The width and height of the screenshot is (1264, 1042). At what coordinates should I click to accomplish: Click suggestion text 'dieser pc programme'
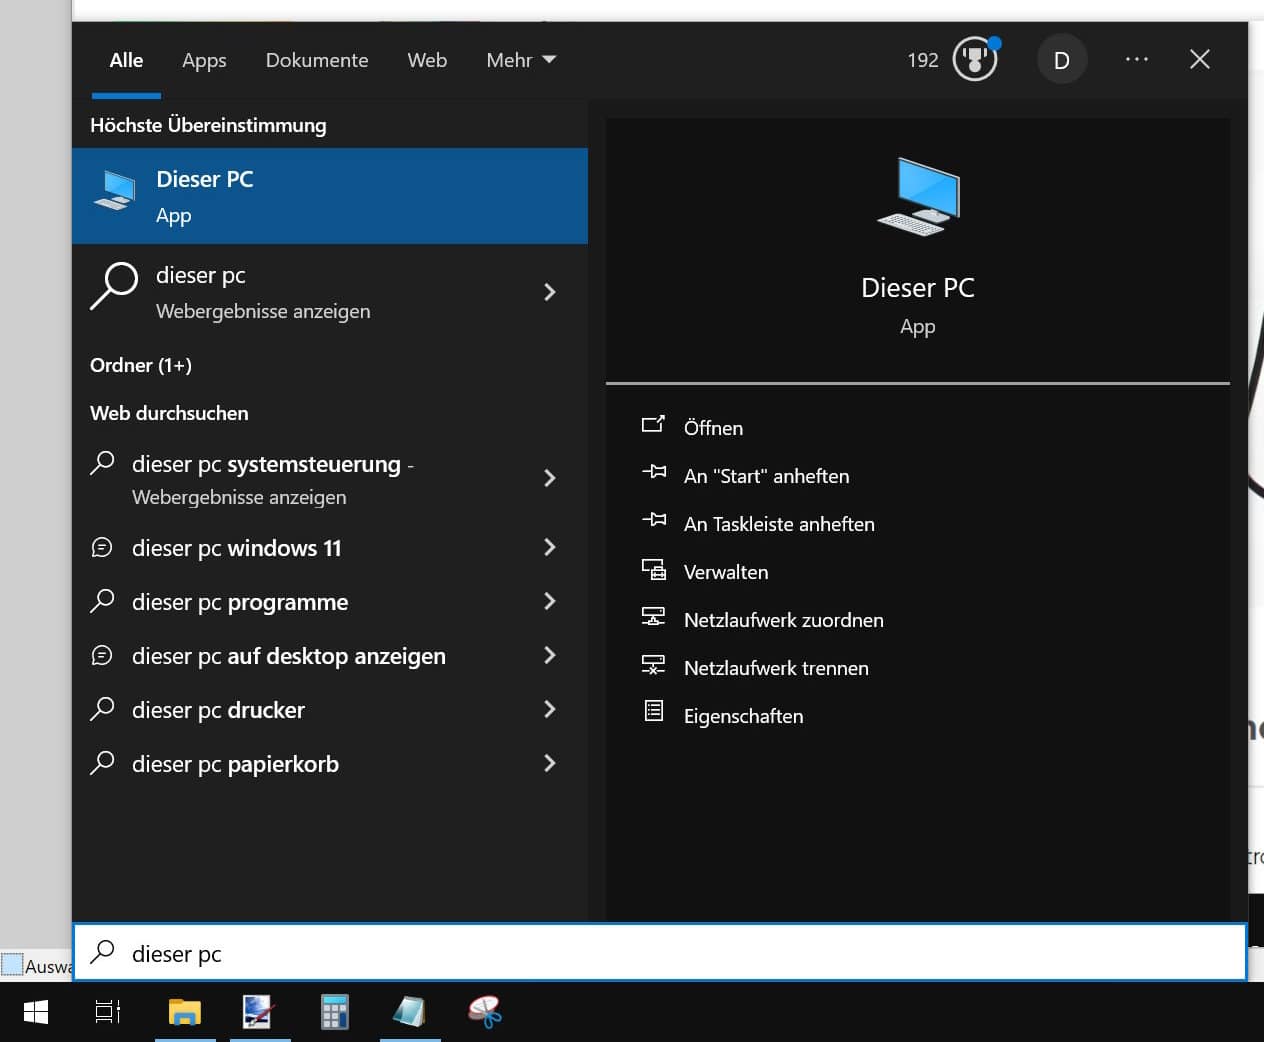pos(240,602)
